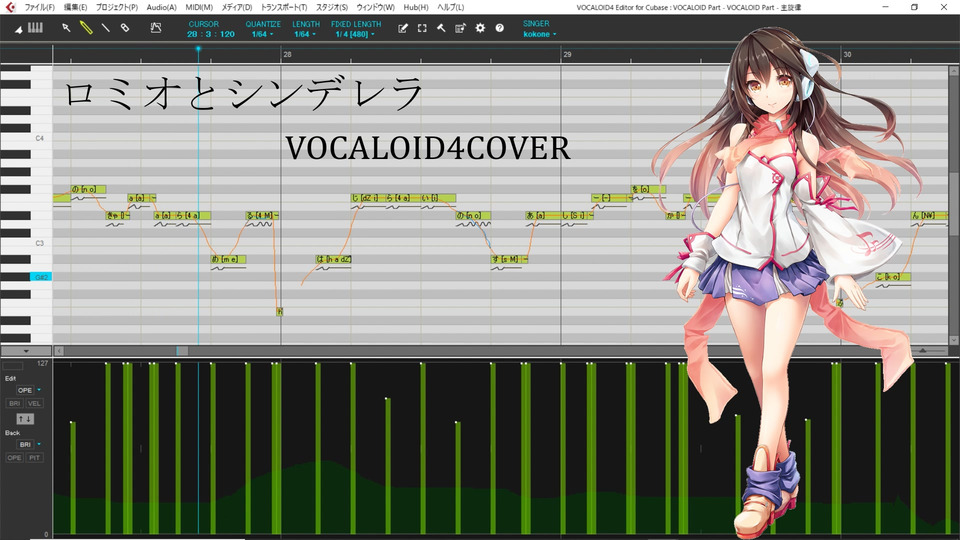The width and height of the screenshot is (960, 540).
Task: Open the ヘルプ(L) menu
Action: tap(450, 7)
